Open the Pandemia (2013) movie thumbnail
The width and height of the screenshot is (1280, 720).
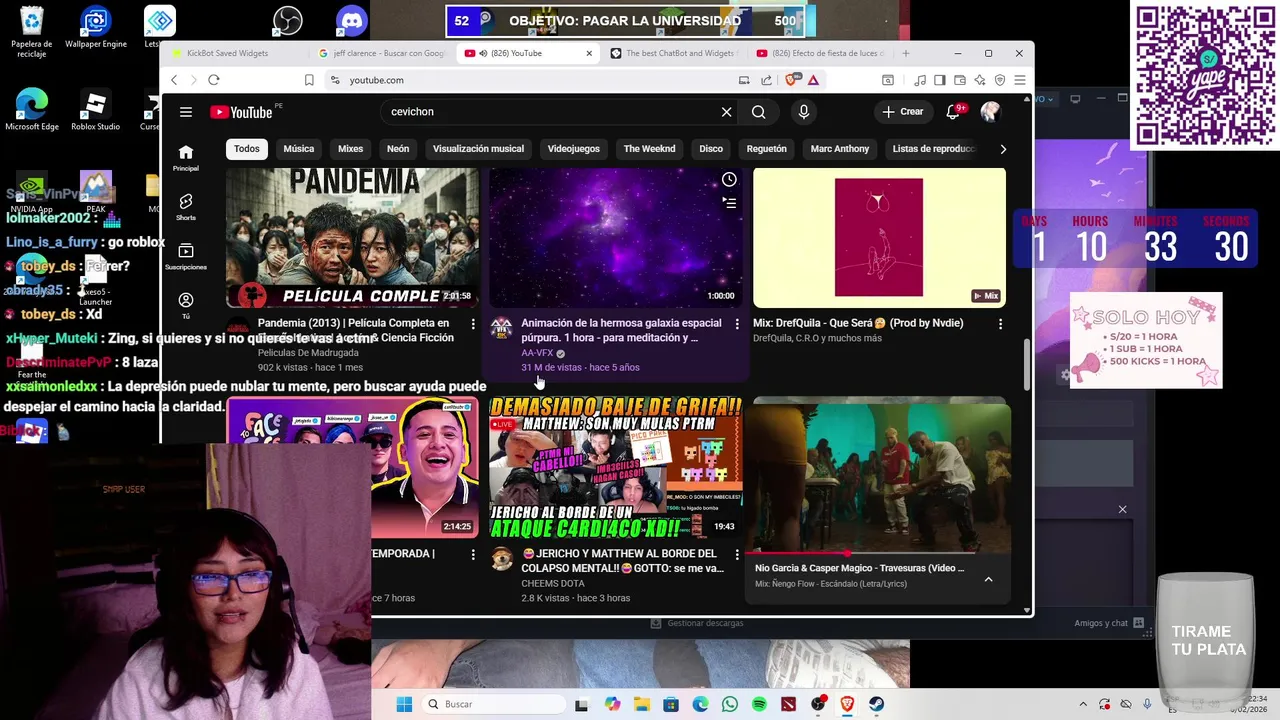click(x=352, y=237)
